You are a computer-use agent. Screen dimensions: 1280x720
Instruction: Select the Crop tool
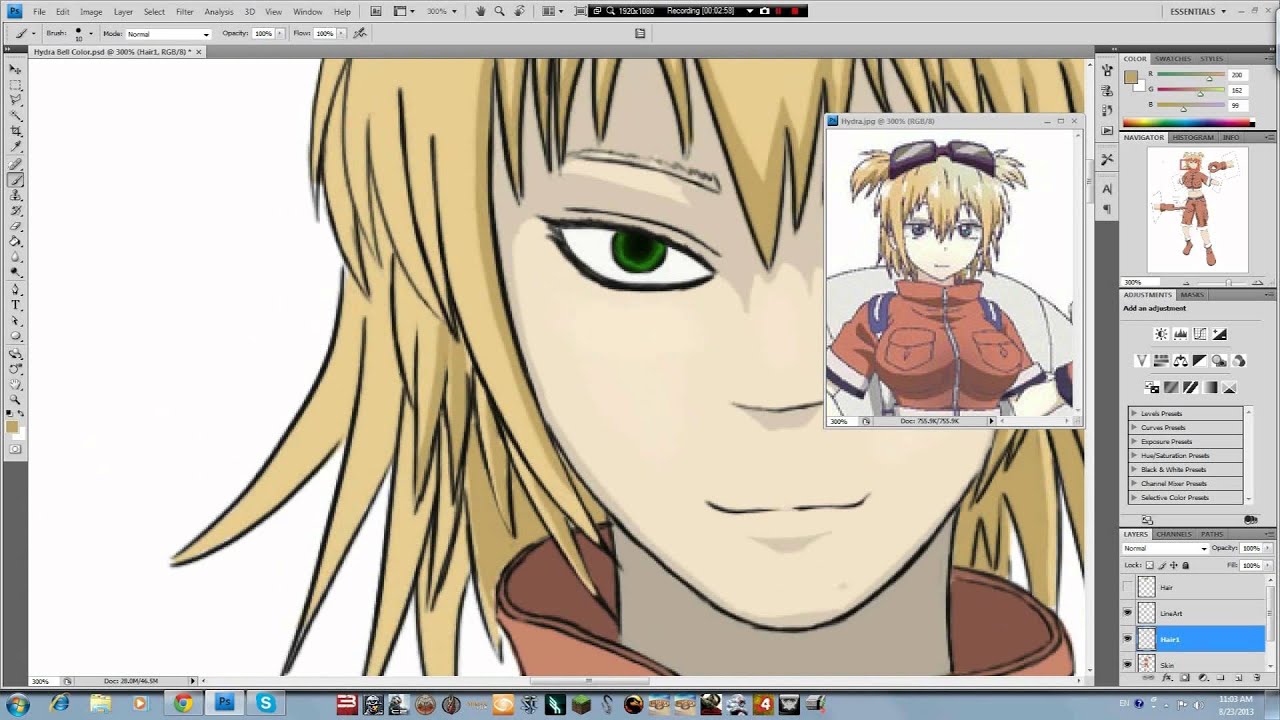pyautogui.click(x=15, y=130)
